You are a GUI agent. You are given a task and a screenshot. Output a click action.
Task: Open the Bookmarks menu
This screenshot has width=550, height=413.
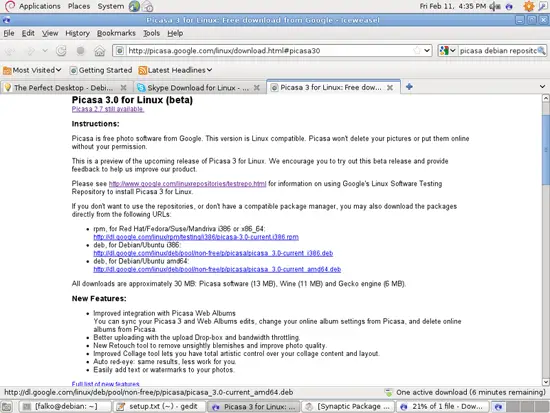pos(116,33)
